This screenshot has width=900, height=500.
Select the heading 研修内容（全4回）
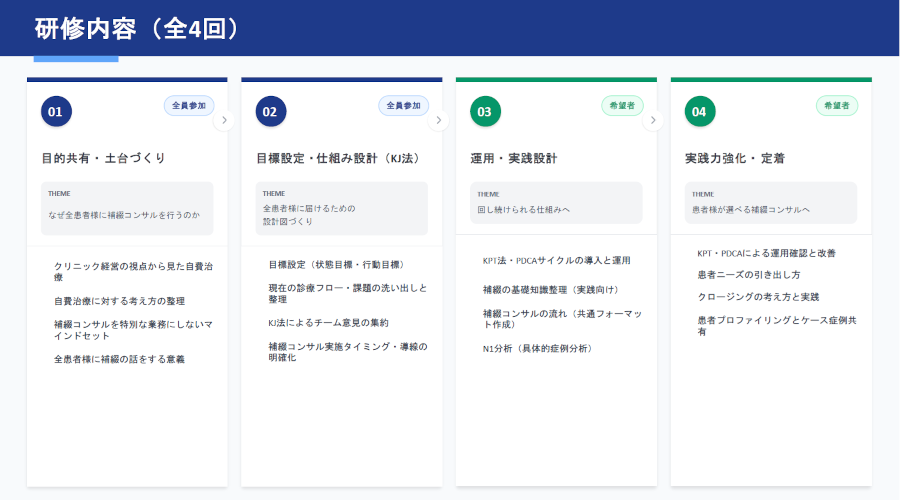coord(138,28)
